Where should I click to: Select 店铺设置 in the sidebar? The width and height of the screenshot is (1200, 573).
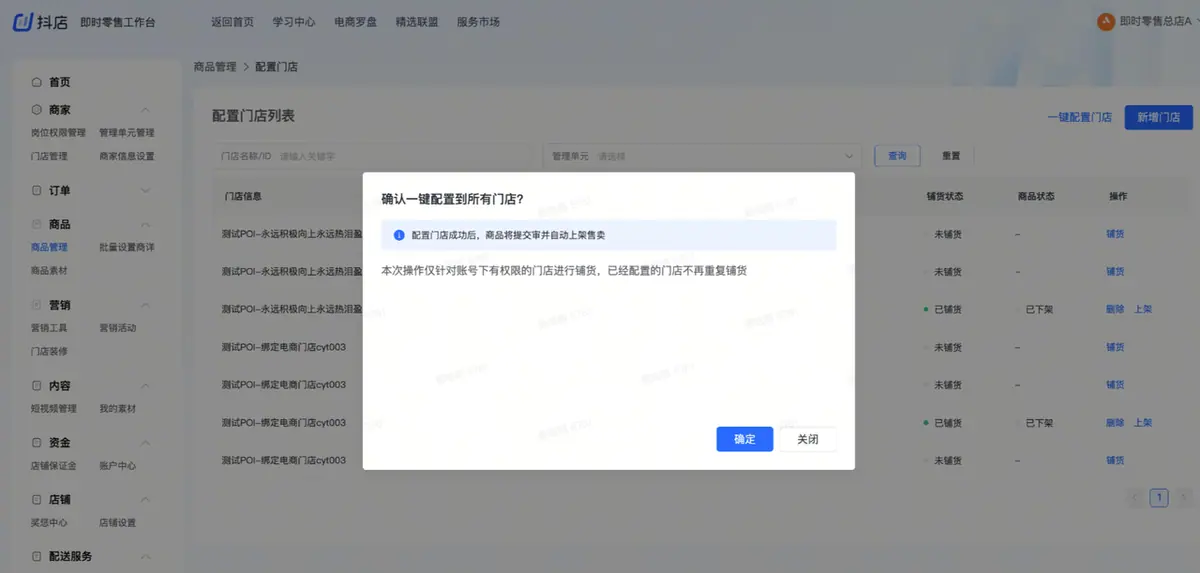pyautogui.click(x=118, y=522)
